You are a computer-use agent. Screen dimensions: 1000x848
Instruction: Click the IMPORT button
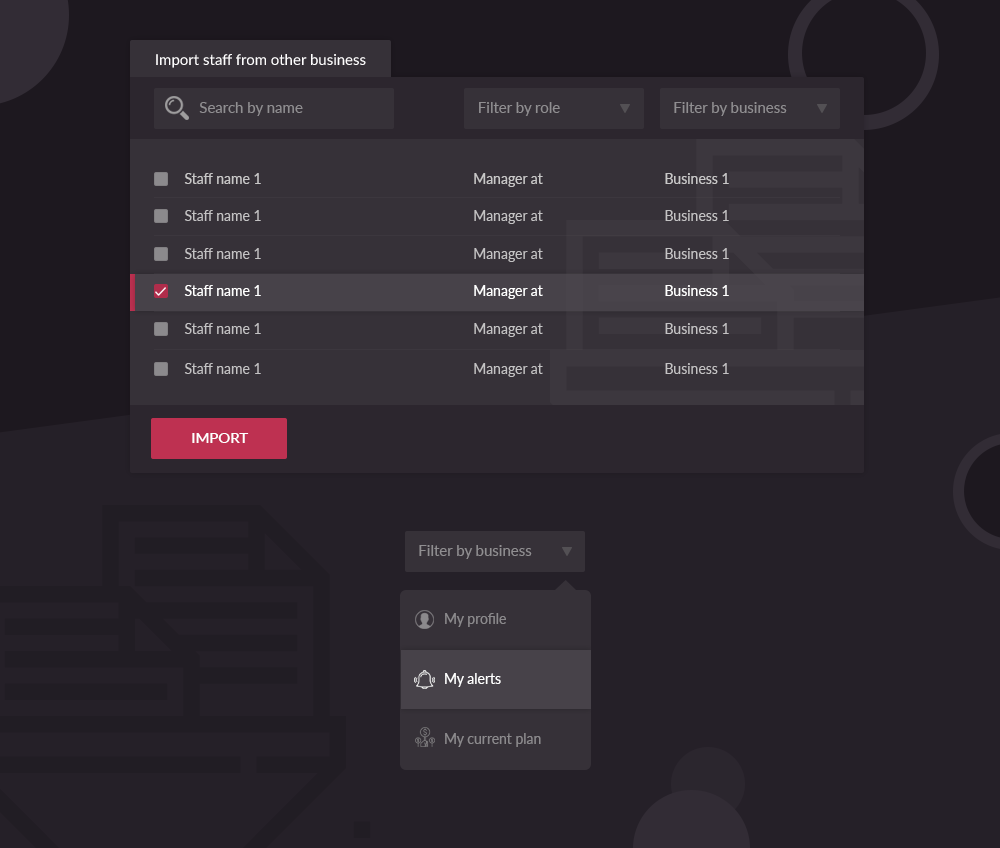pyautogui.click(x=219, y=439)
